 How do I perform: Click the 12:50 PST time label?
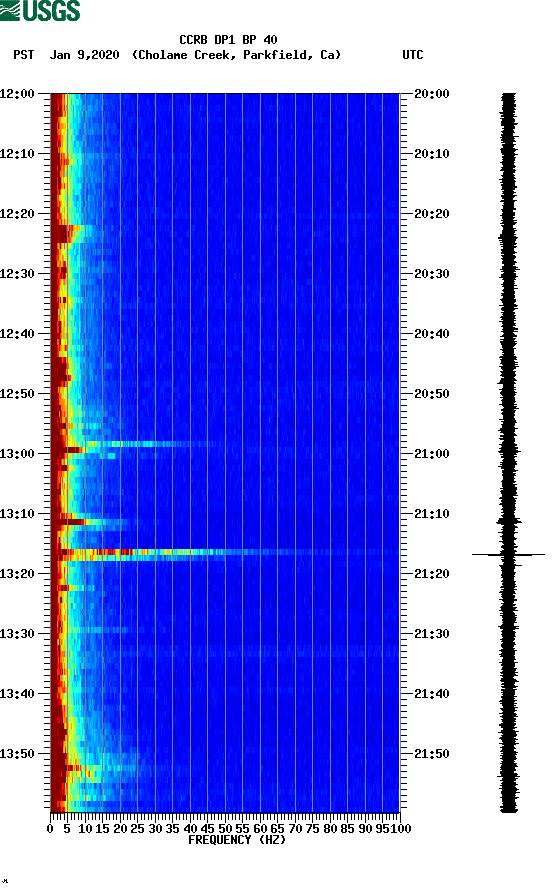[x=18, y=394]
